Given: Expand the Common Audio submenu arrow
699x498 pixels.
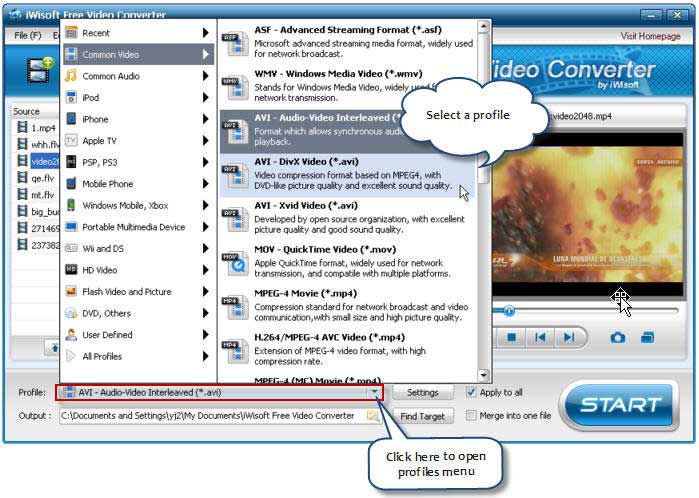Looking at the screenshot, I should [x=206, y=76].
